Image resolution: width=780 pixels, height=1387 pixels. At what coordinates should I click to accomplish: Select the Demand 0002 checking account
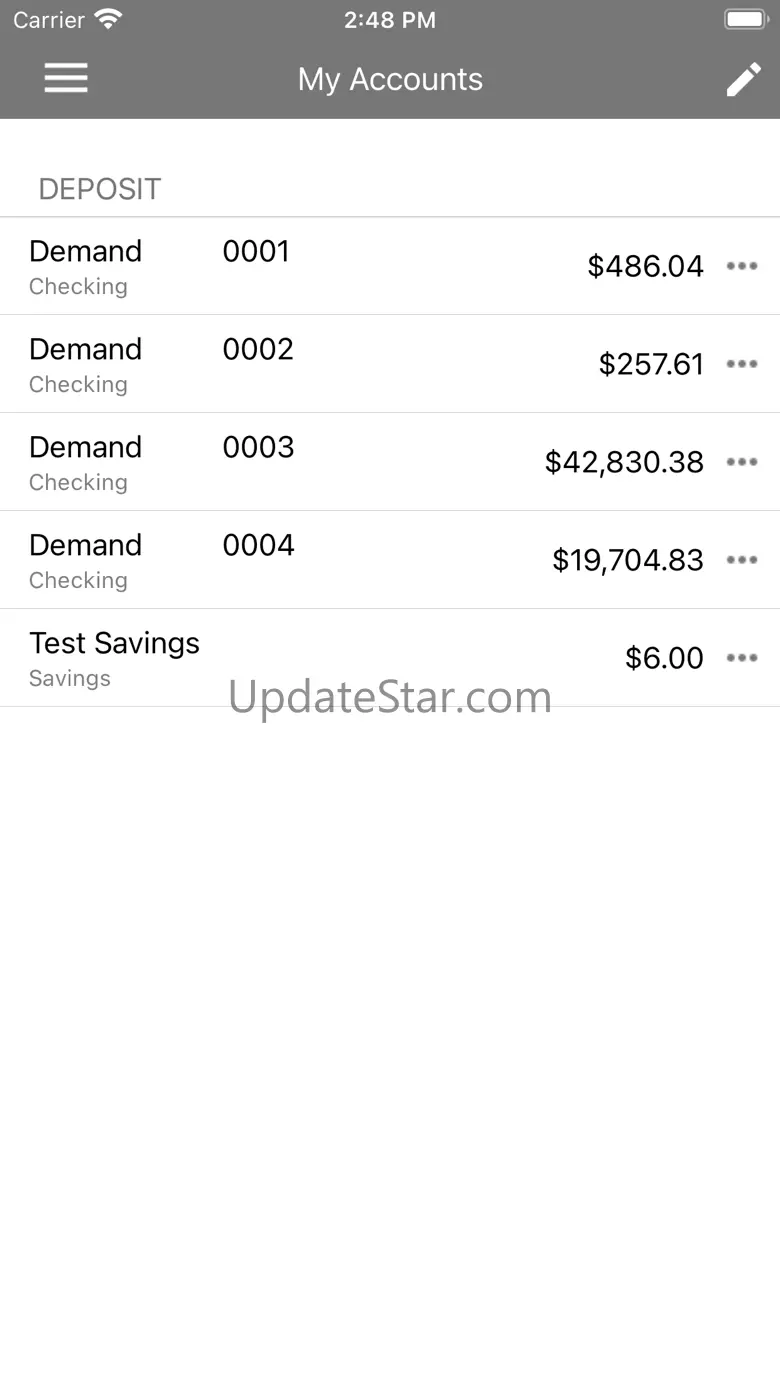160,364
